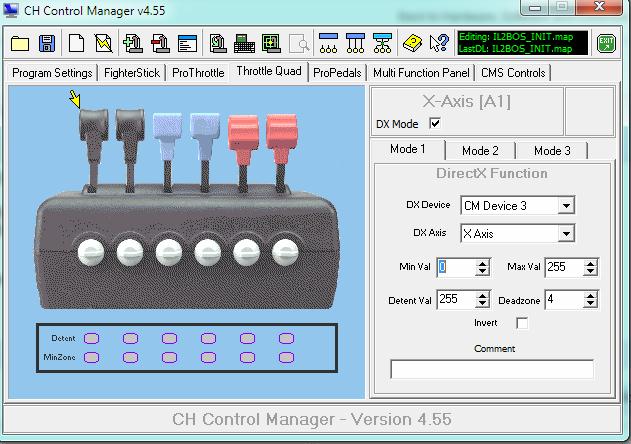Viewport: 631px width, 444px height.
Task: Select the Mode 1 tab
Action: coord(408,149)
